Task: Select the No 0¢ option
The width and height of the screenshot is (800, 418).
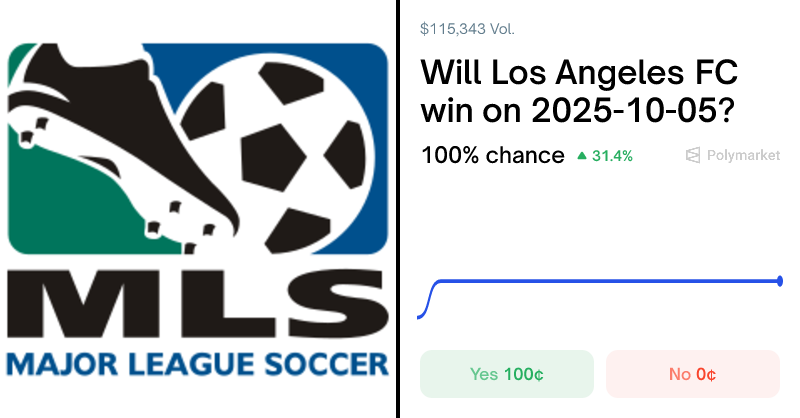Action: tap(692, 374)
